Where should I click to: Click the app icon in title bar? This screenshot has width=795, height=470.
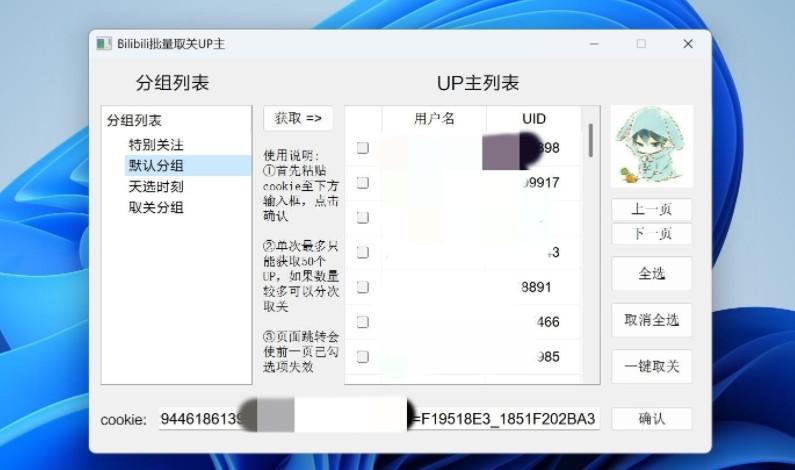pos(104,44)
